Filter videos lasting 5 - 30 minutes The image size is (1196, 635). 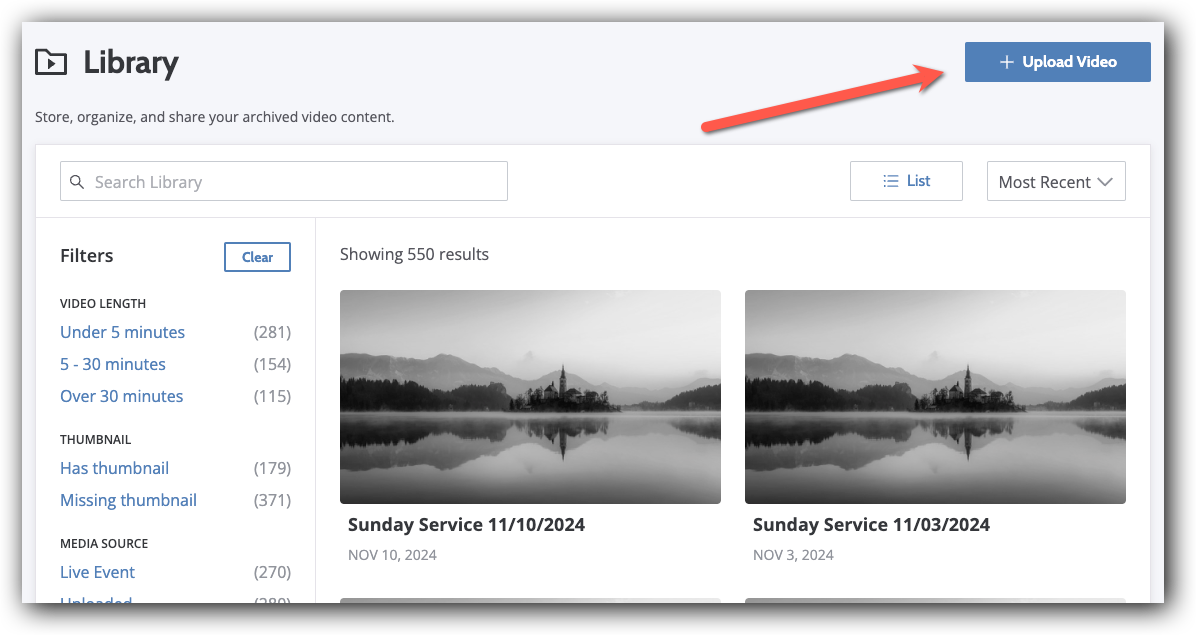tap(112, 364)
